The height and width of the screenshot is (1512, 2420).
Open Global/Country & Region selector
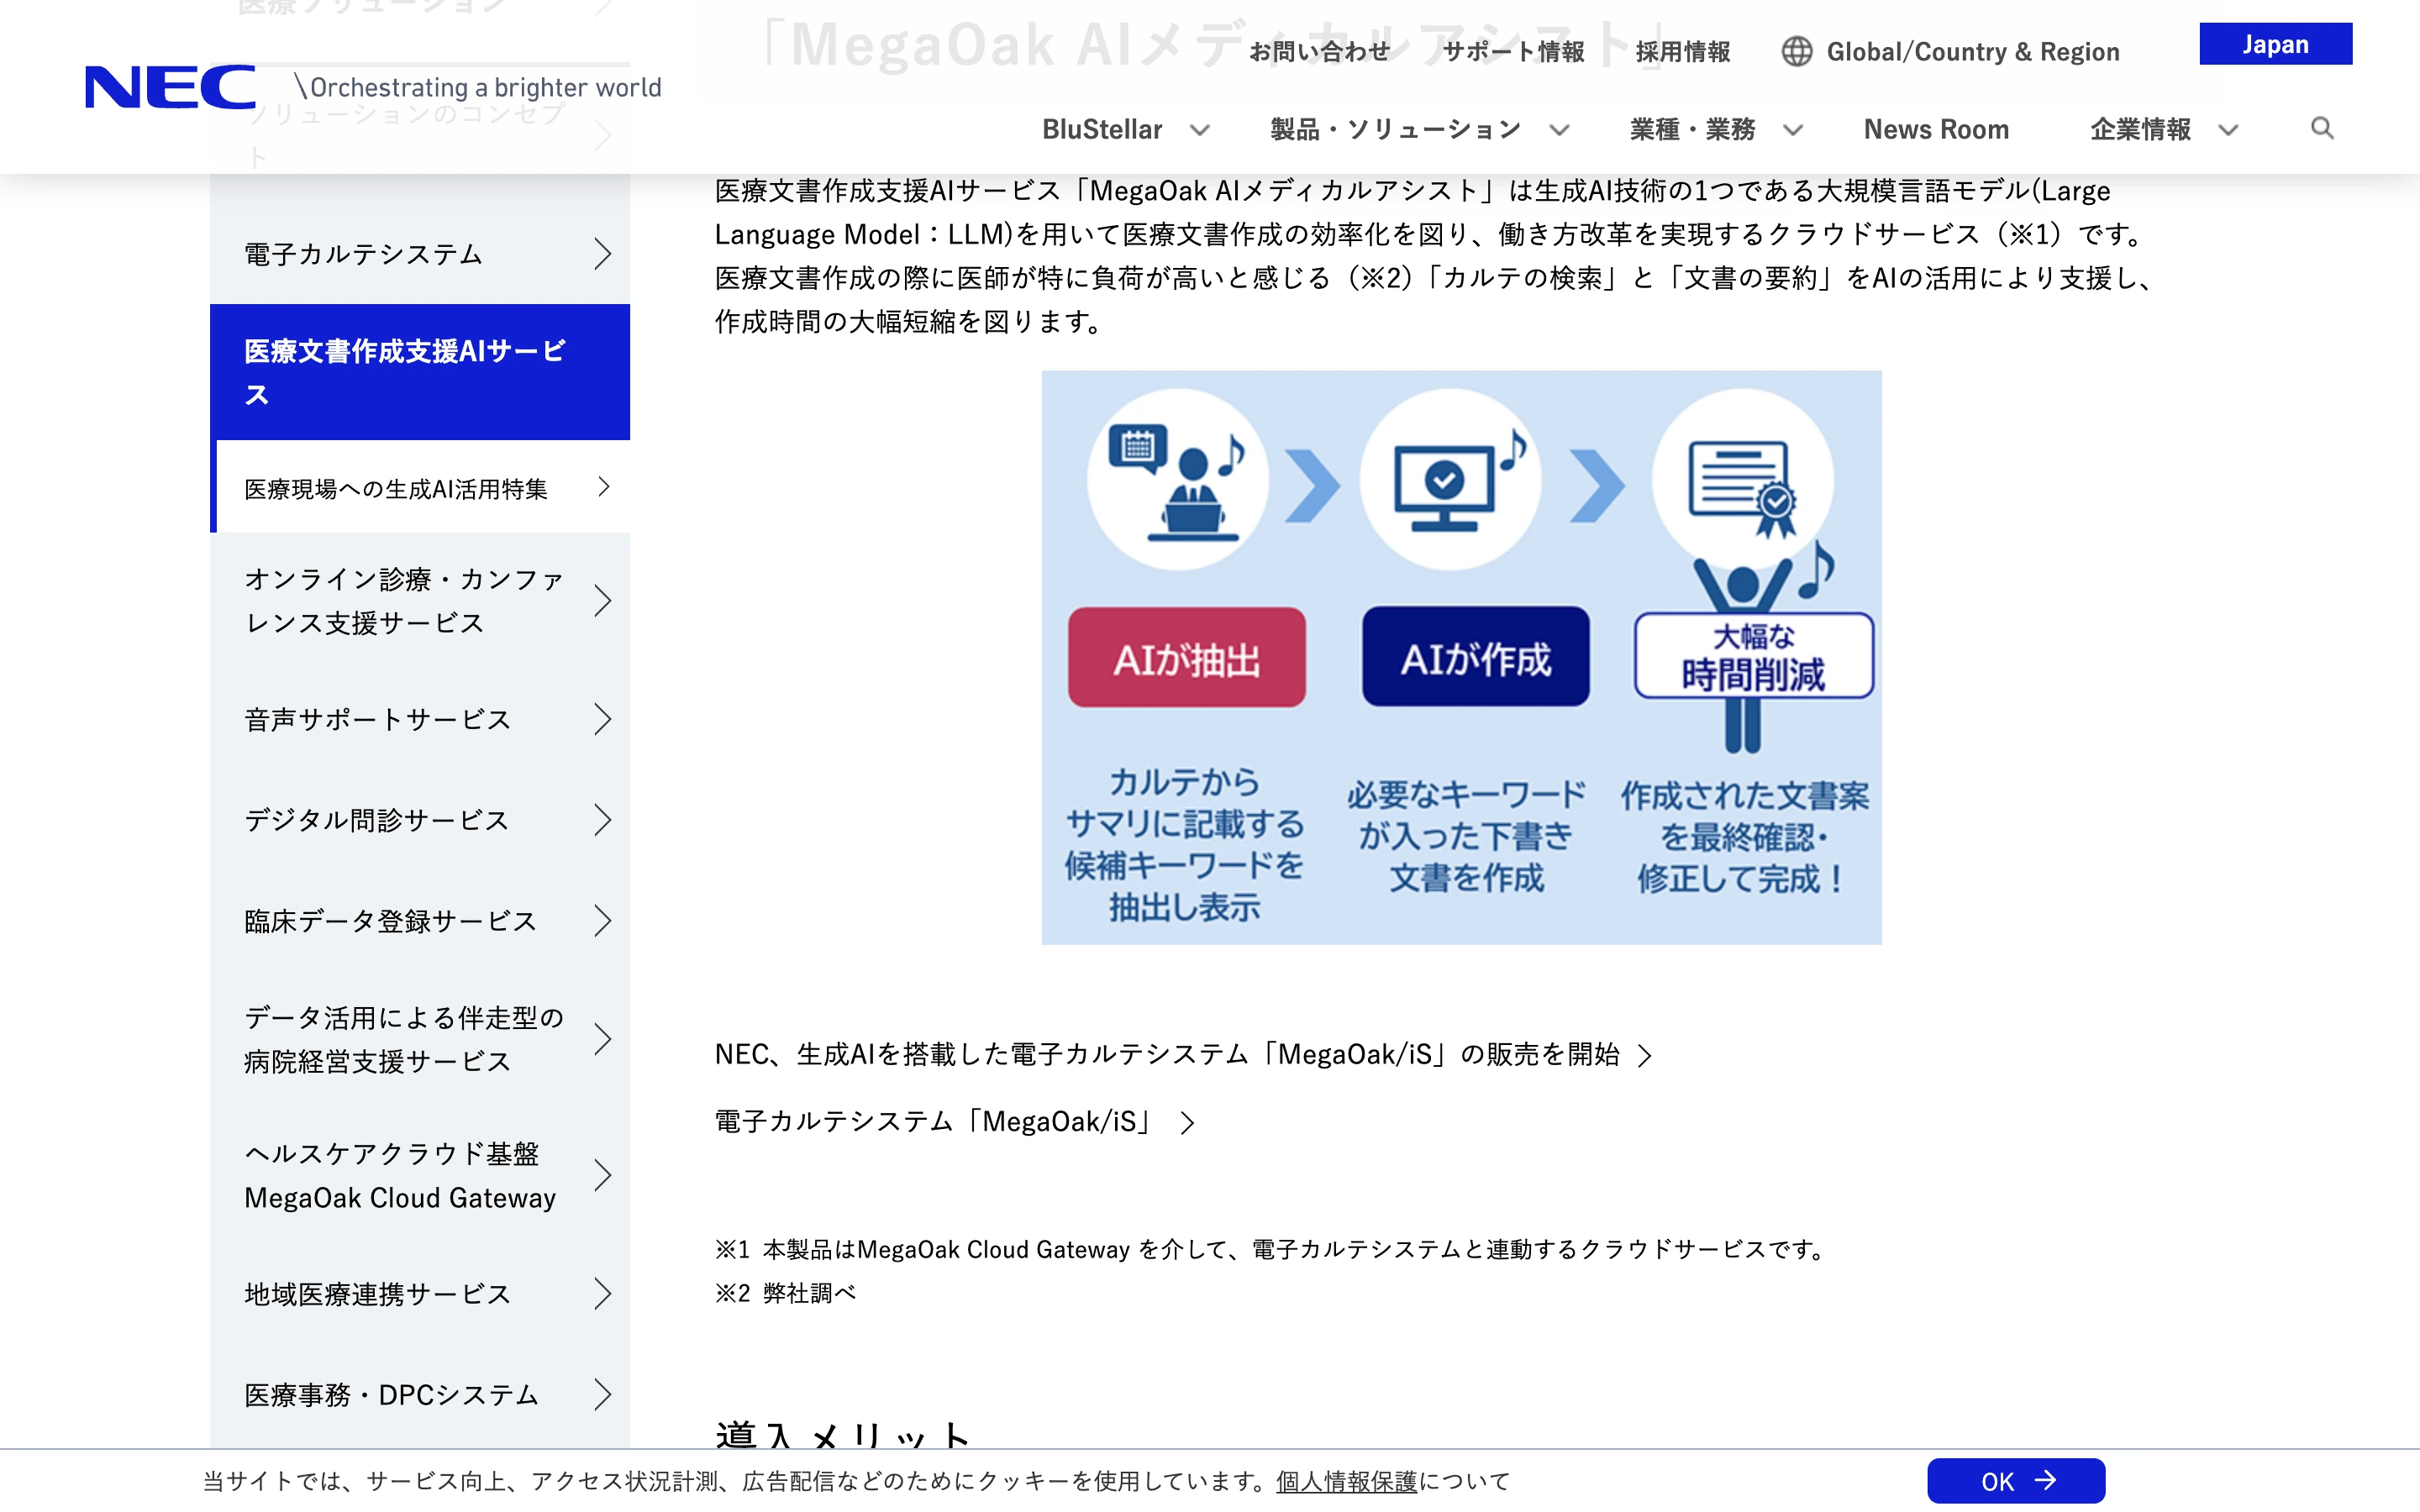pos(1950,51)
